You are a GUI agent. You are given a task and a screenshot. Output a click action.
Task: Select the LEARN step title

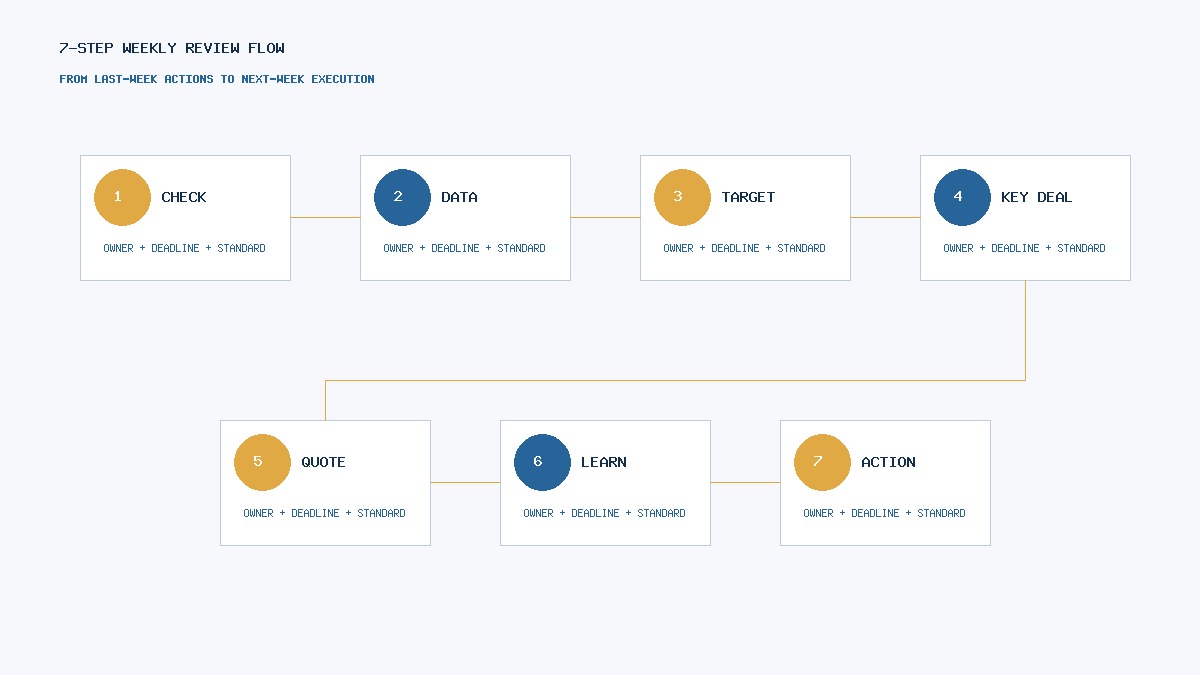(x=604, y=462)
